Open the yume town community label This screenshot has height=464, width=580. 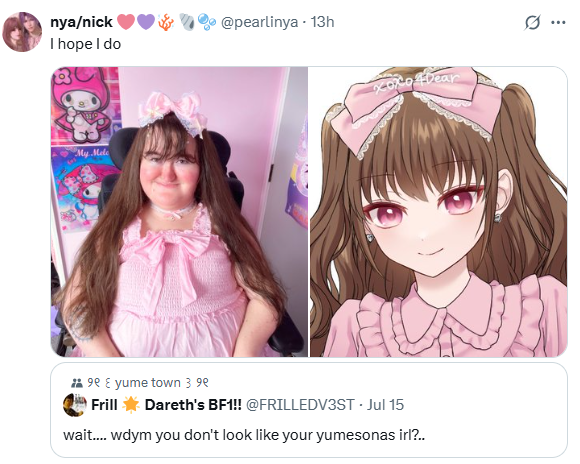(x=148, y=383)
